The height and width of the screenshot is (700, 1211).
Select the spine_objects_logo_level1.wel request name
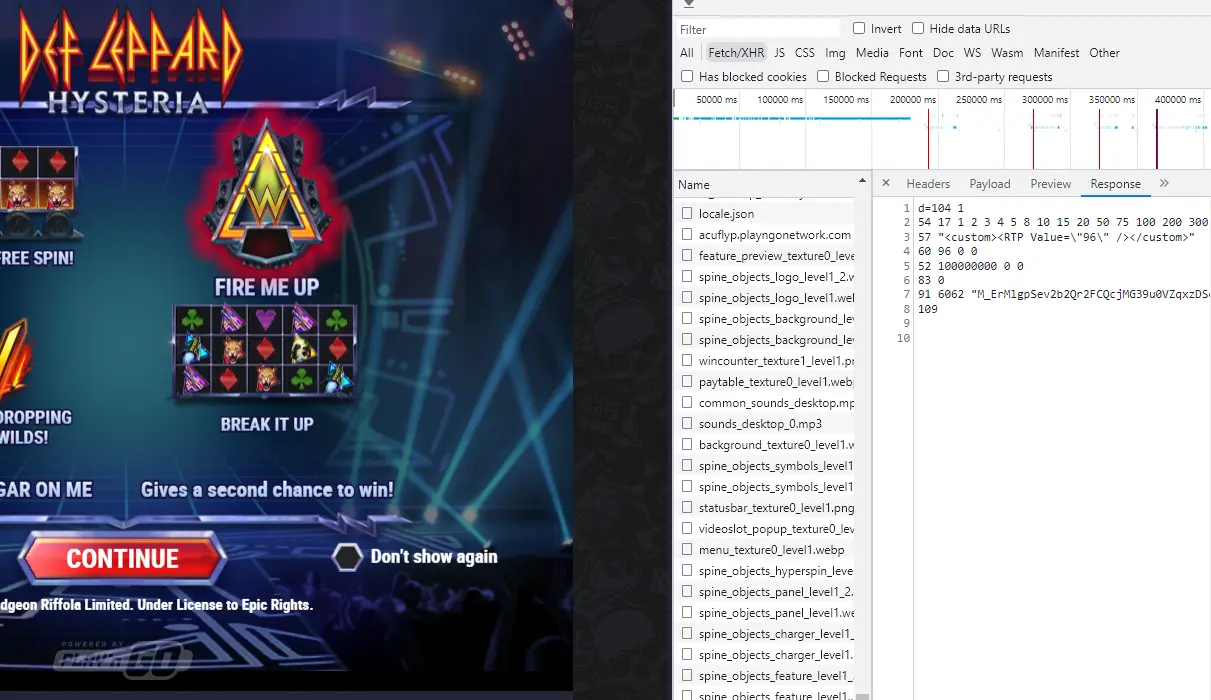(777, 298)
